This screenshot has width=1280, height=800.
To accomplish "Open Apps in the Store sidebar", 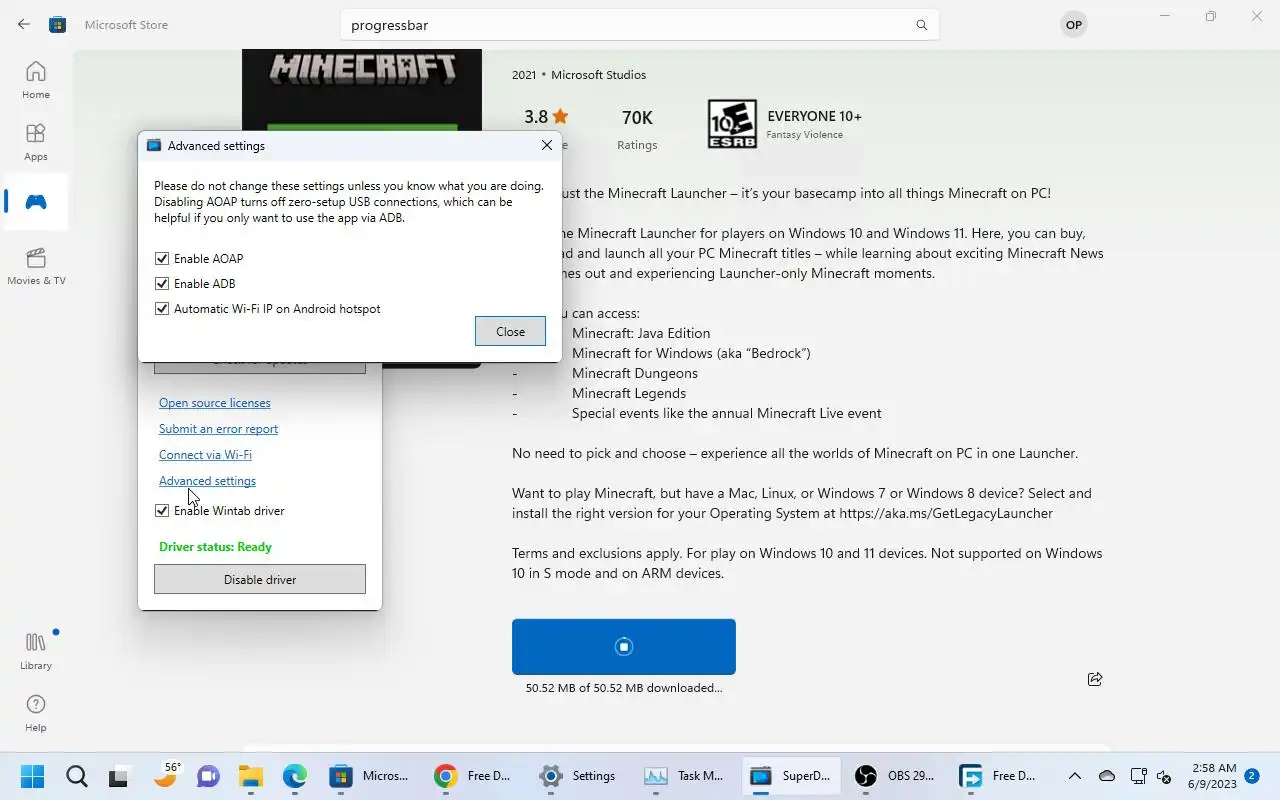I will pos(36,142).
